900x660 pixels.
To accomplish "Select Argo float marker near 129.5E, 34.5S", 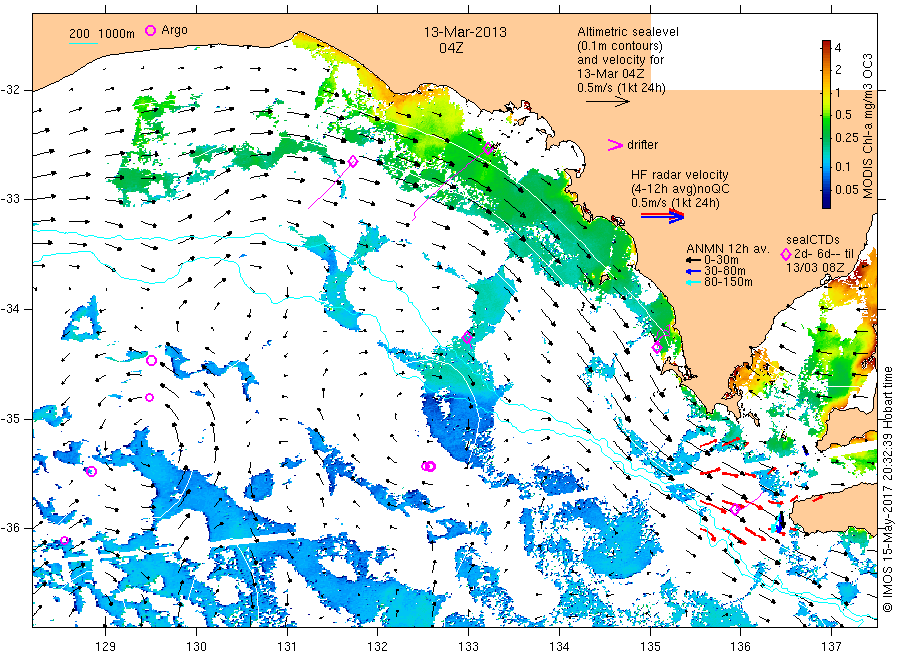I will [152, 360].
